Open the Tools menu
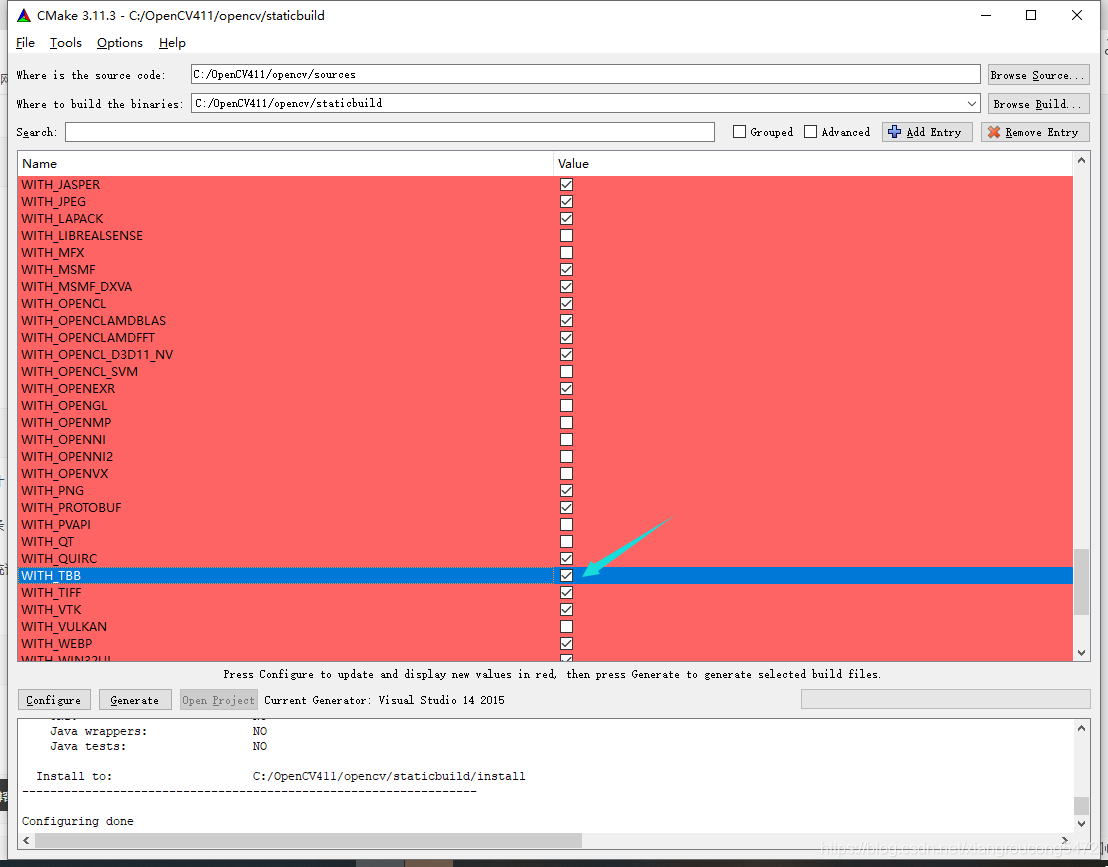This screenshot has height=867, width=1108. click(66, 43)
